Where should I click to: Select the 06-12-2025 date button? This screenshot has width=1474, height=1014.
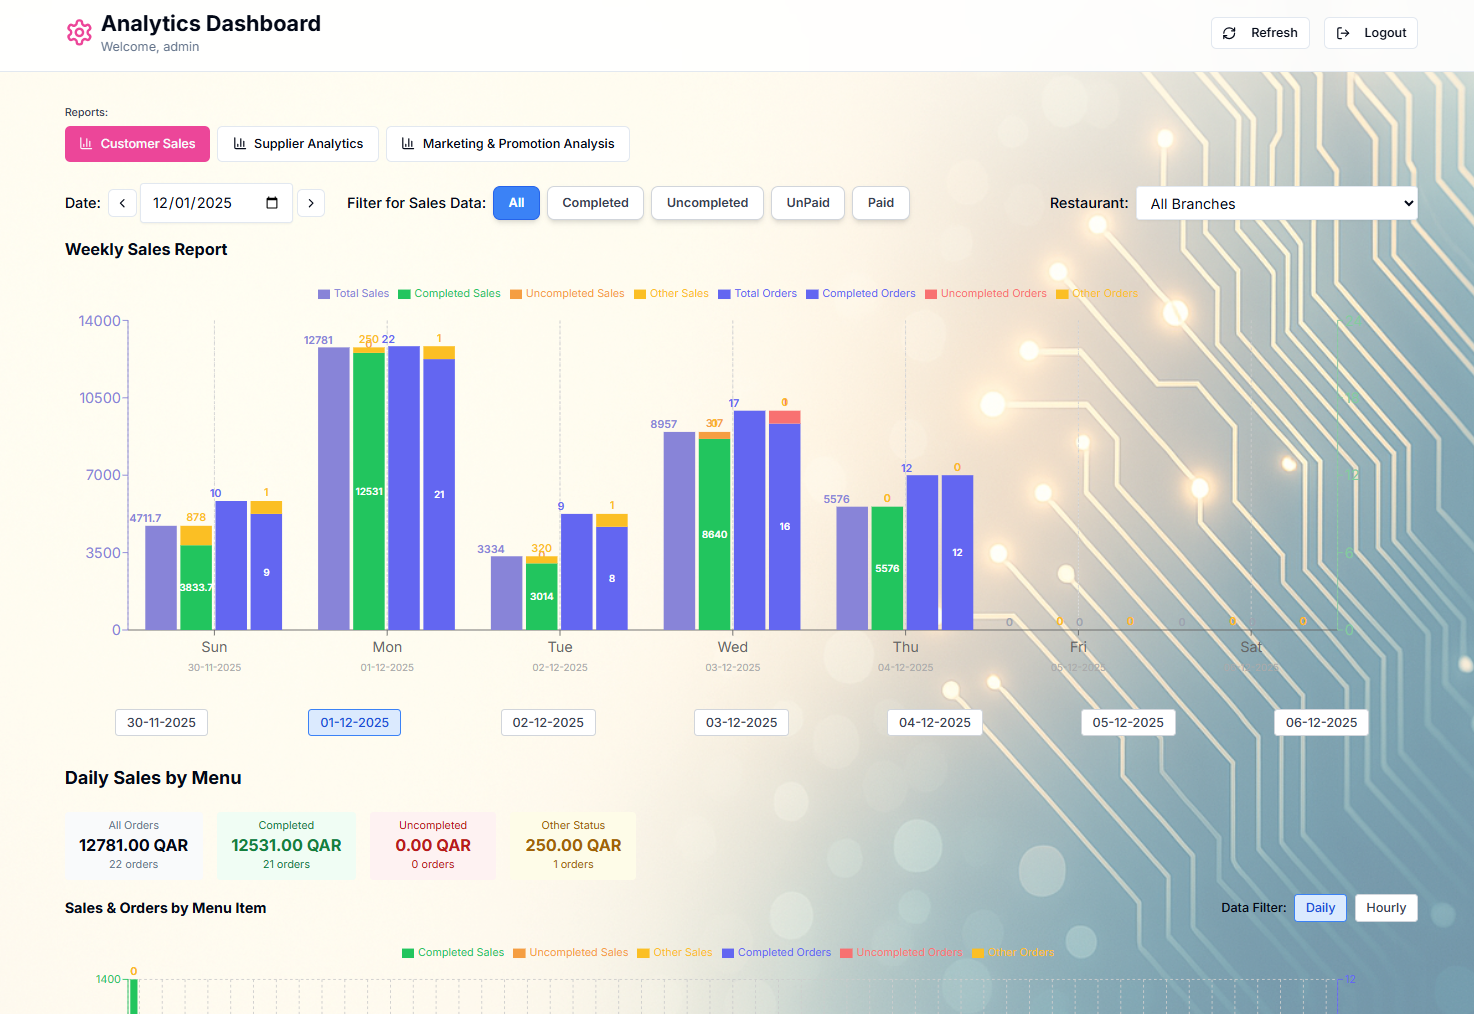1321,723
